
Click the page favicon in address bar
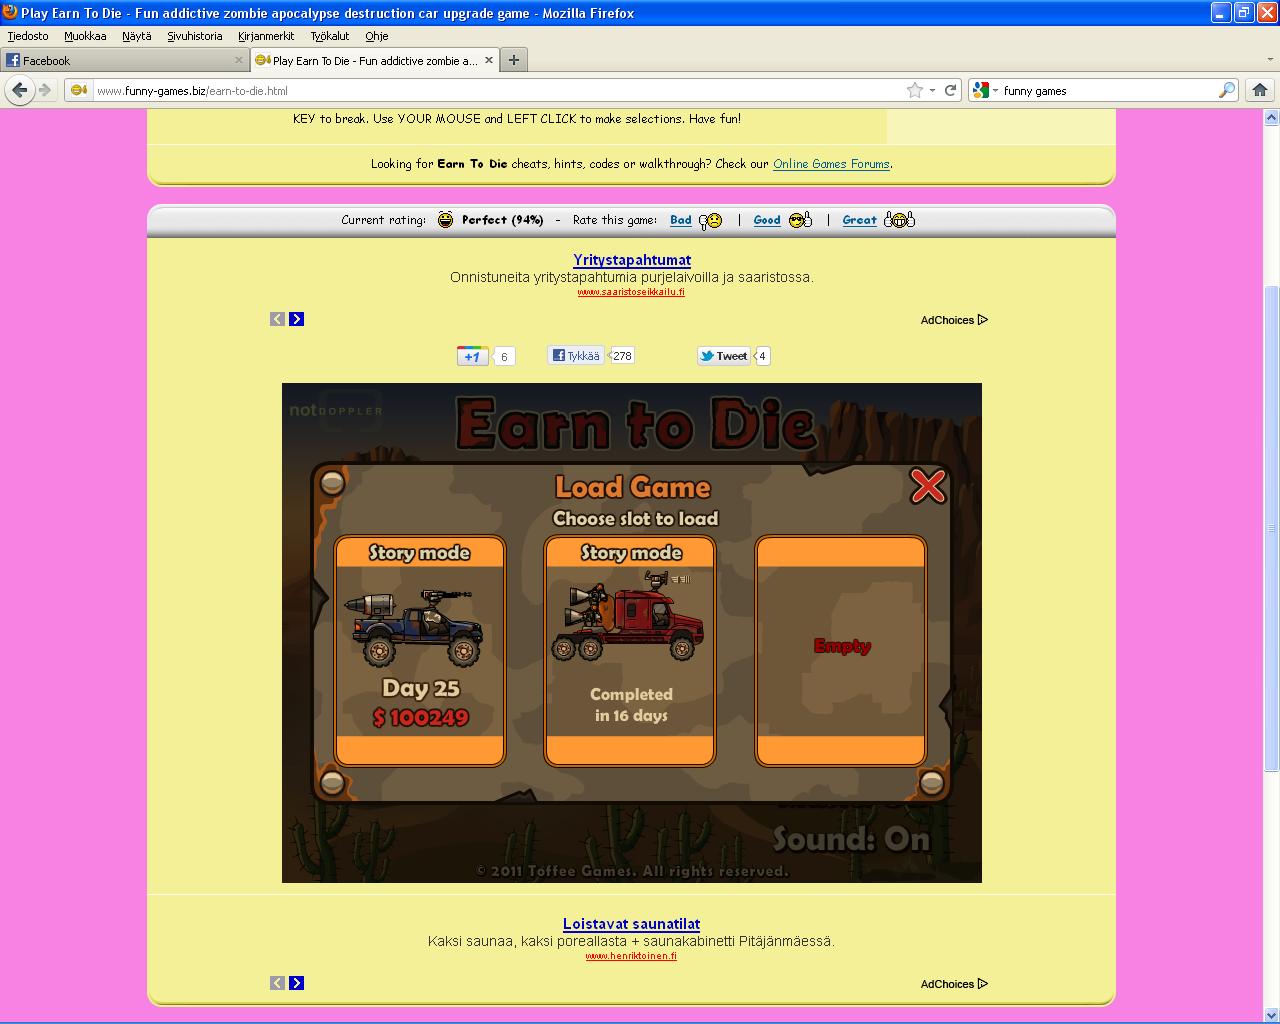[x=78, y=90]
